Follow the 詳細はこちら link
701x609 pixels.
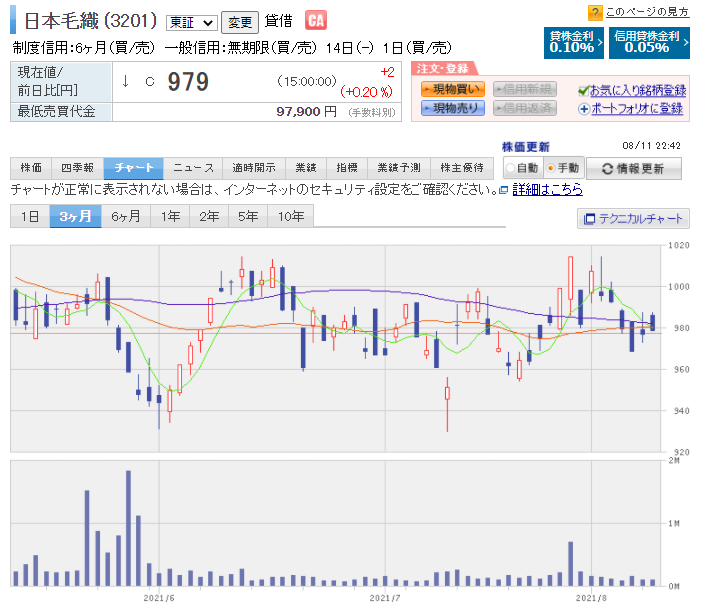point(547,190)
